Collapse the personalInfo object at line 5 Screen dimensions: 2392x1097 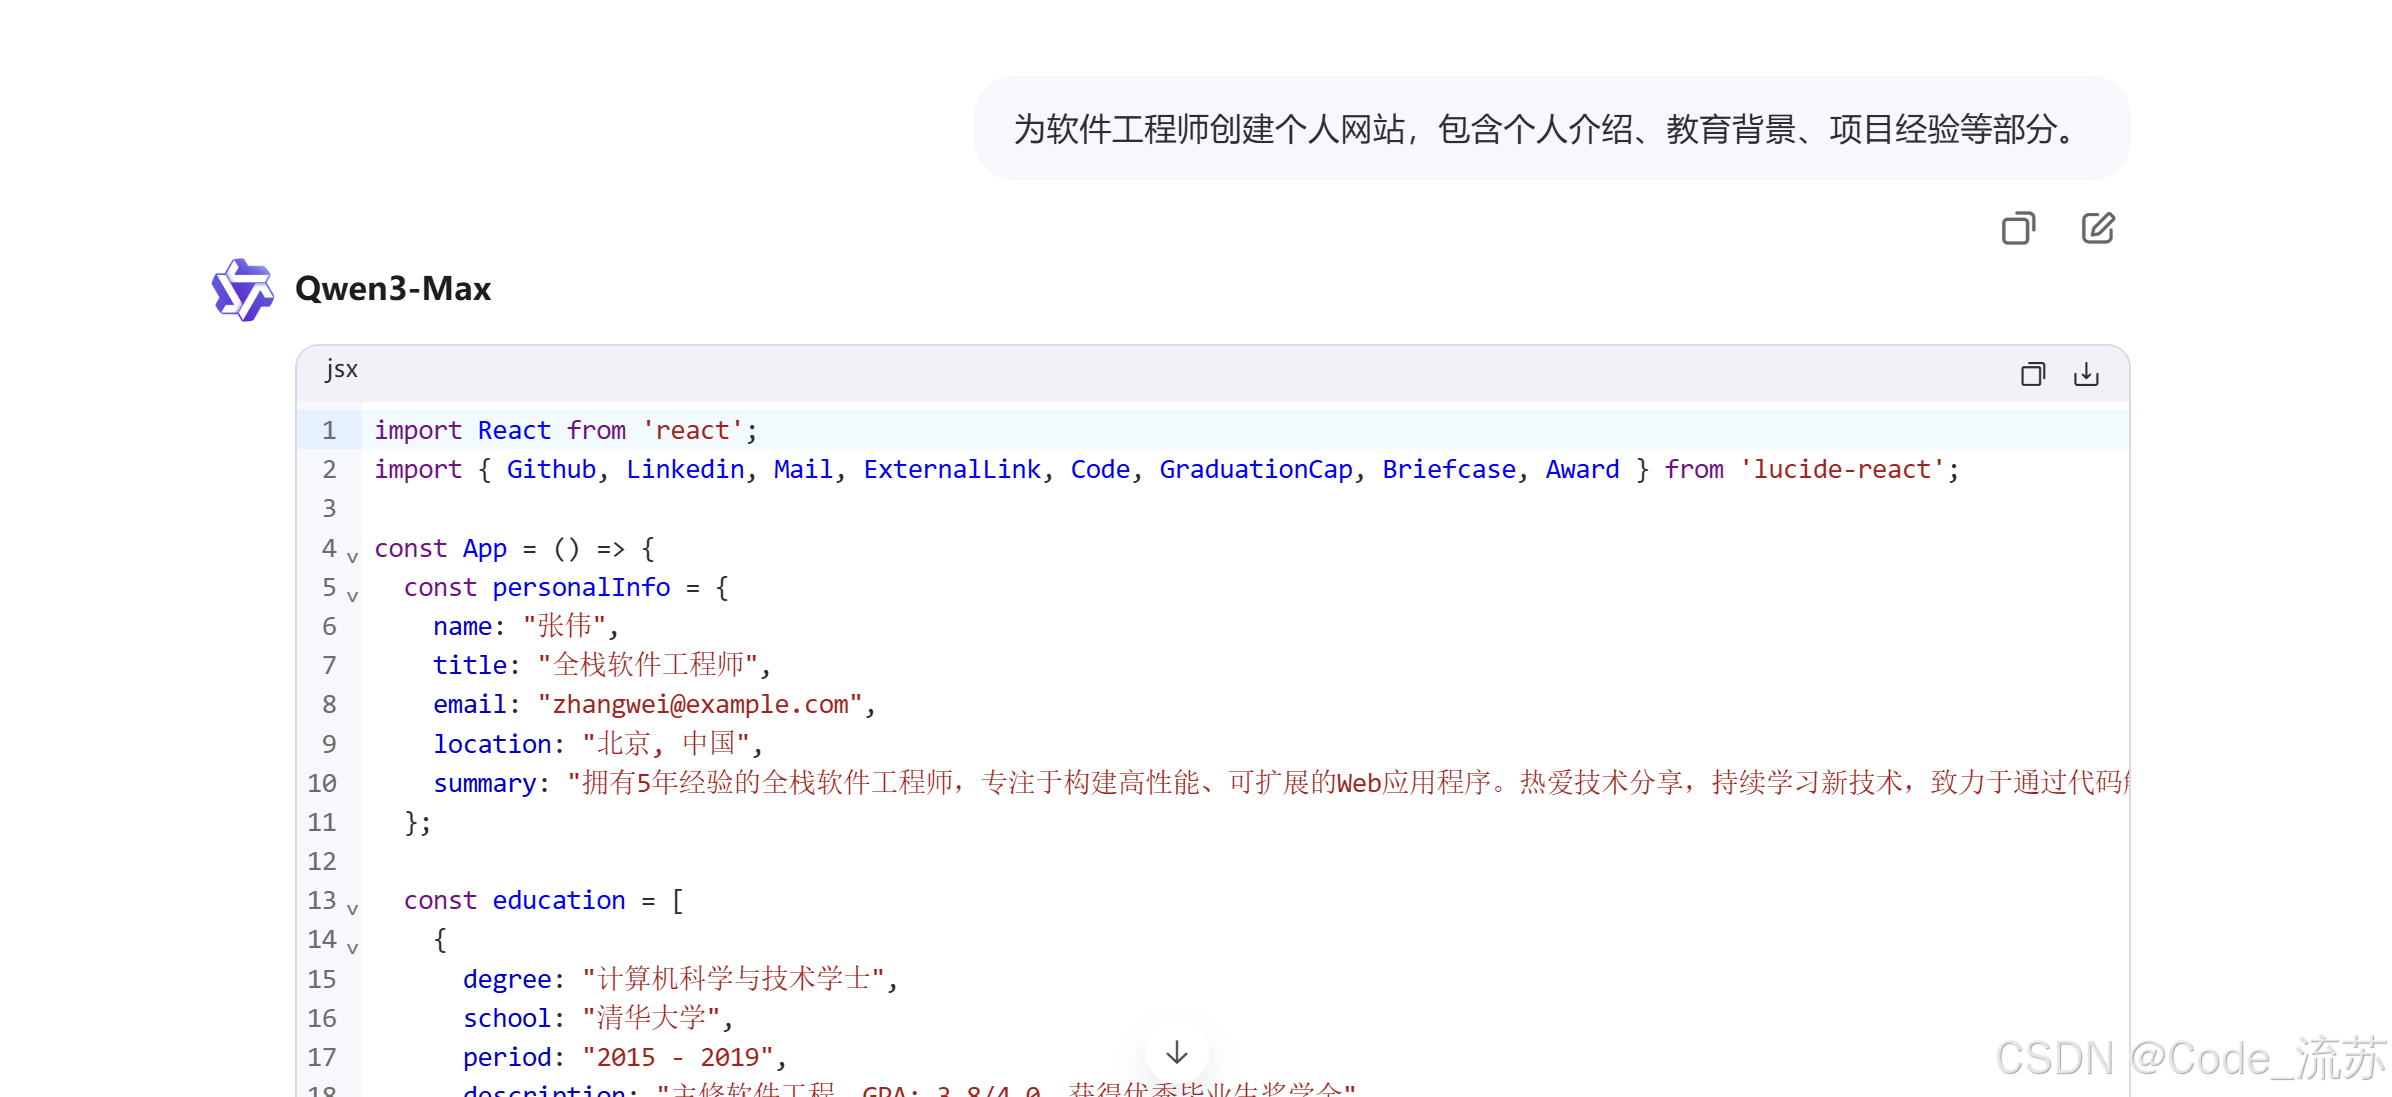point(352,595)
